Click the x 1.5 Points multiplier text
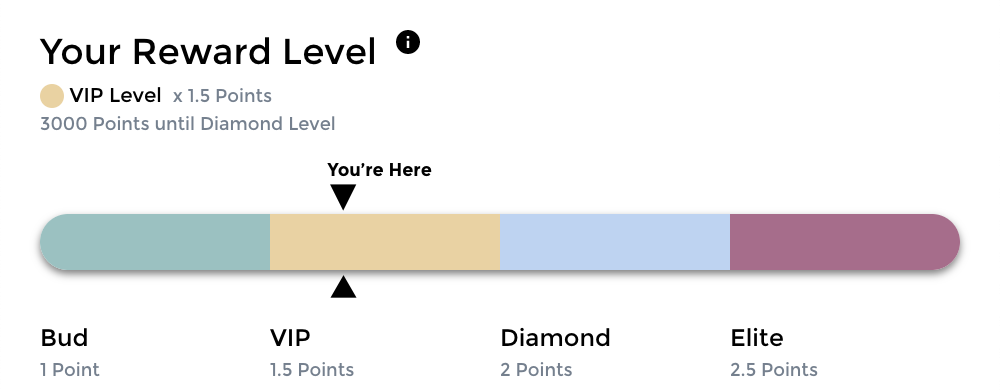 click(x=222, y=96)
